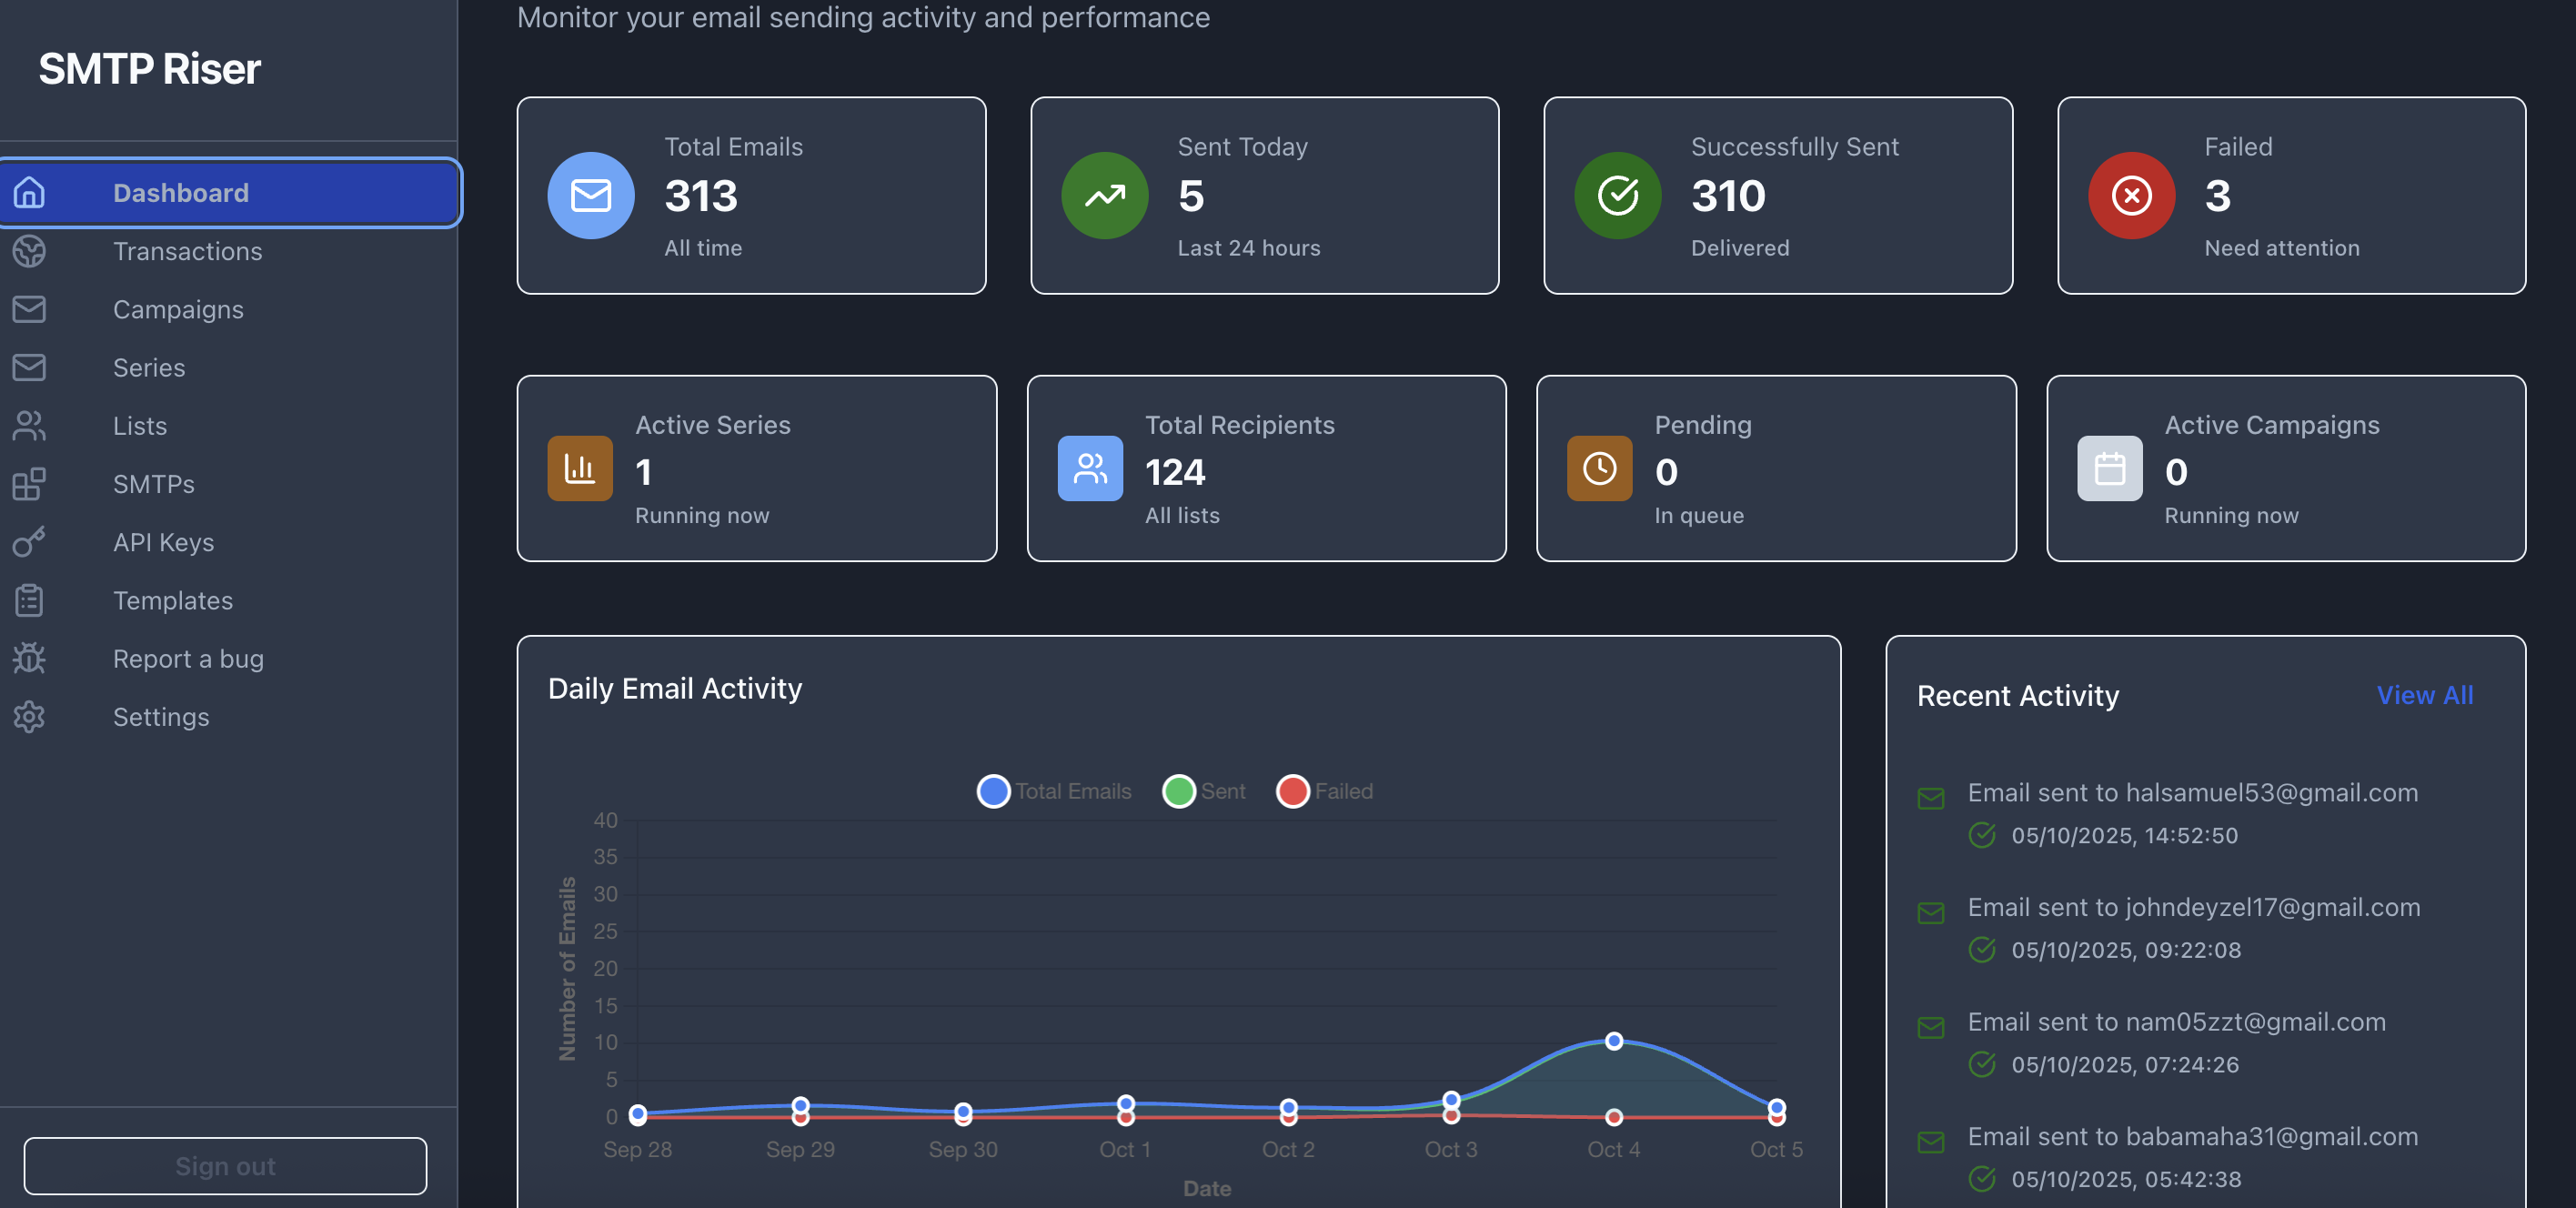Click the Pending clock icon
The width and height of the screenshot is (2576, 1208).
pyautogui.click(x=1599, y=468)
